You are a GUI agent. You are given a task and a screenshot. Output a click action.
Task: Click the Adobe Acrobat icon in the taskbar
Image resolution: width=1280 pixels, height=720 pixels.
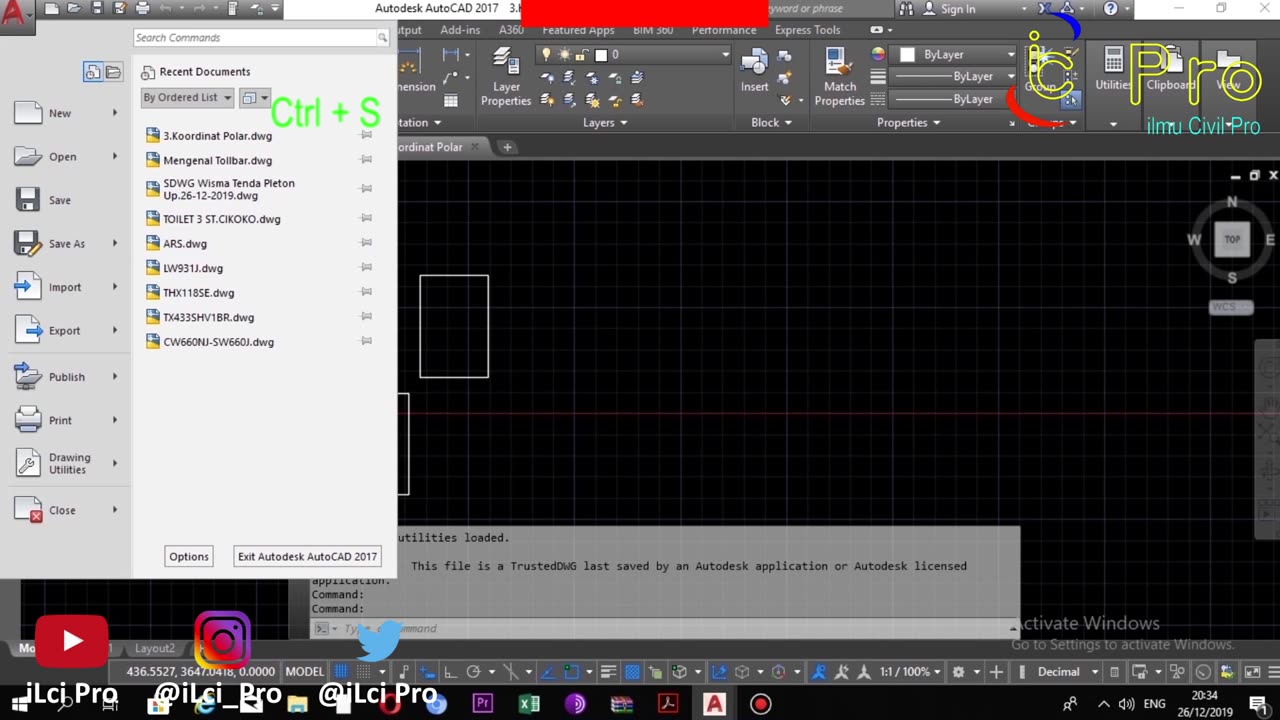tap(667, 704)
